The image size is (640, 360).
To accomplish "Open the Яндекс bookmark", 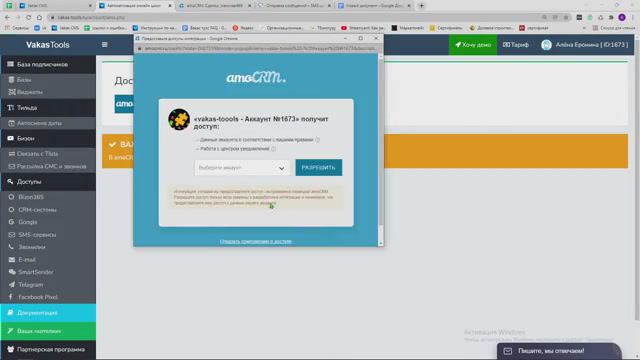I will pyautogui.click(x=243, y=28).
